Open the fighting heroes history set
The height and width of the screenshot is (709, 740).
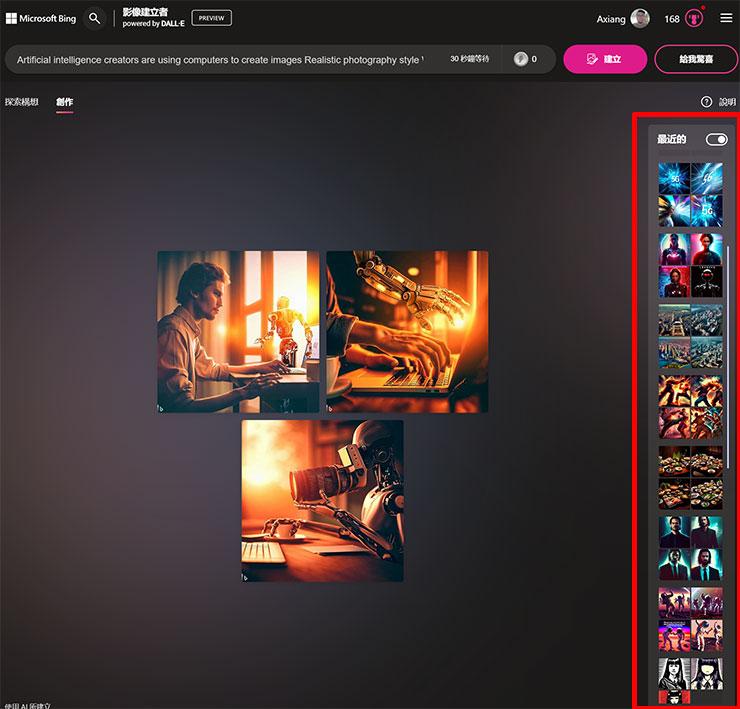coord(690,407)
